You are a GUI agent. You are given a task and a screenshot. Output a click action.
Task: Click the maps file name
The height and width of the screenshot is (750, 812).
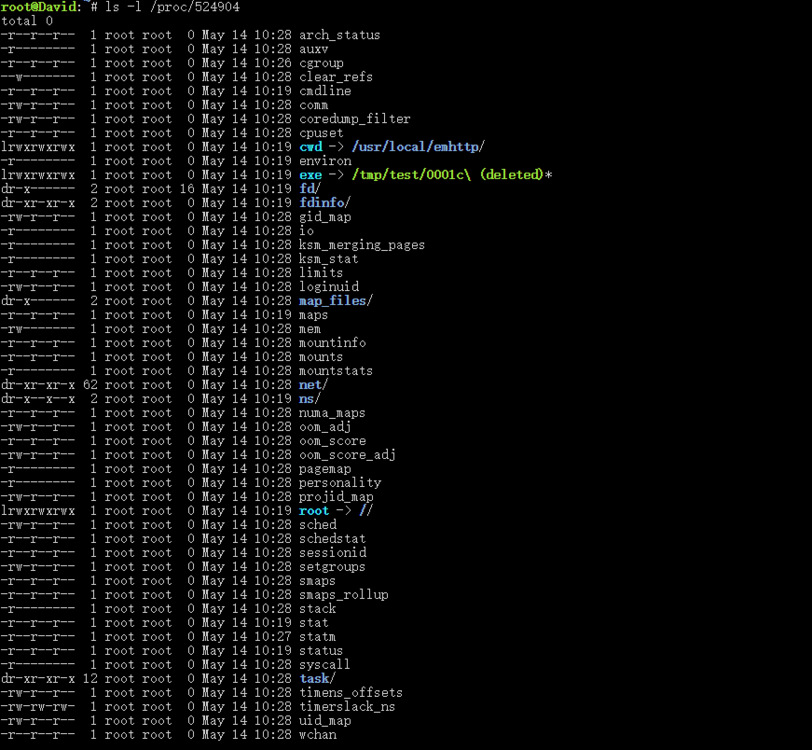pos(313,315)
